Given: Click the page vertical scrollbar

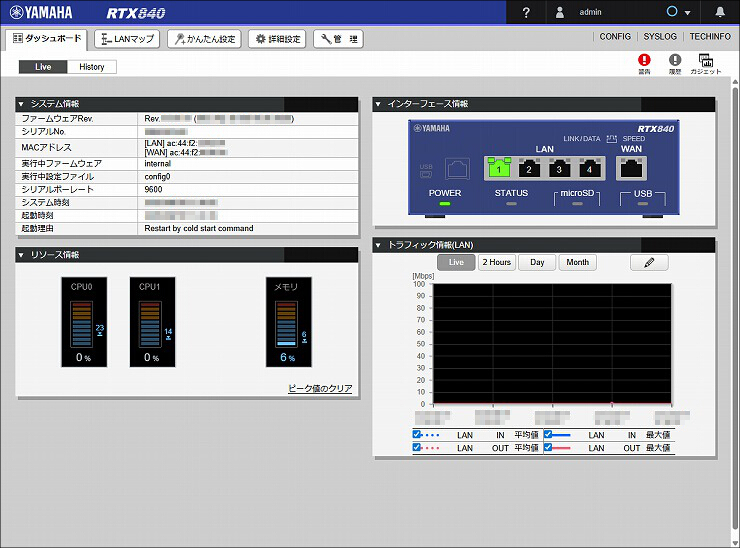Looking at the screenshot, I should pyautogui.click(x=735, y=300).
